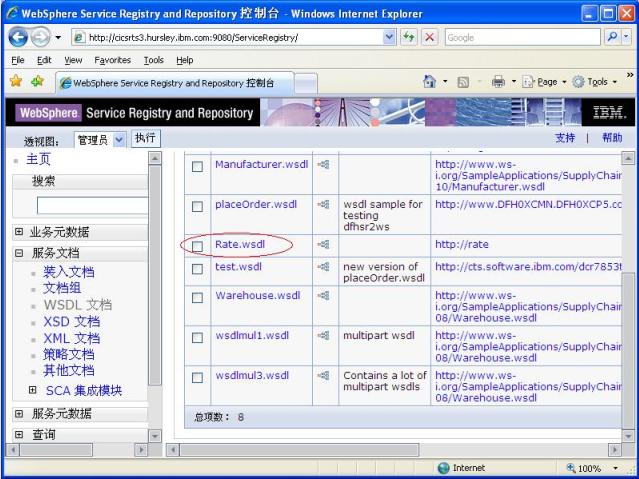The height and width of the screenshot is (479, 639).
Task: Click the Add to Favorites icon
Action: 37,81
